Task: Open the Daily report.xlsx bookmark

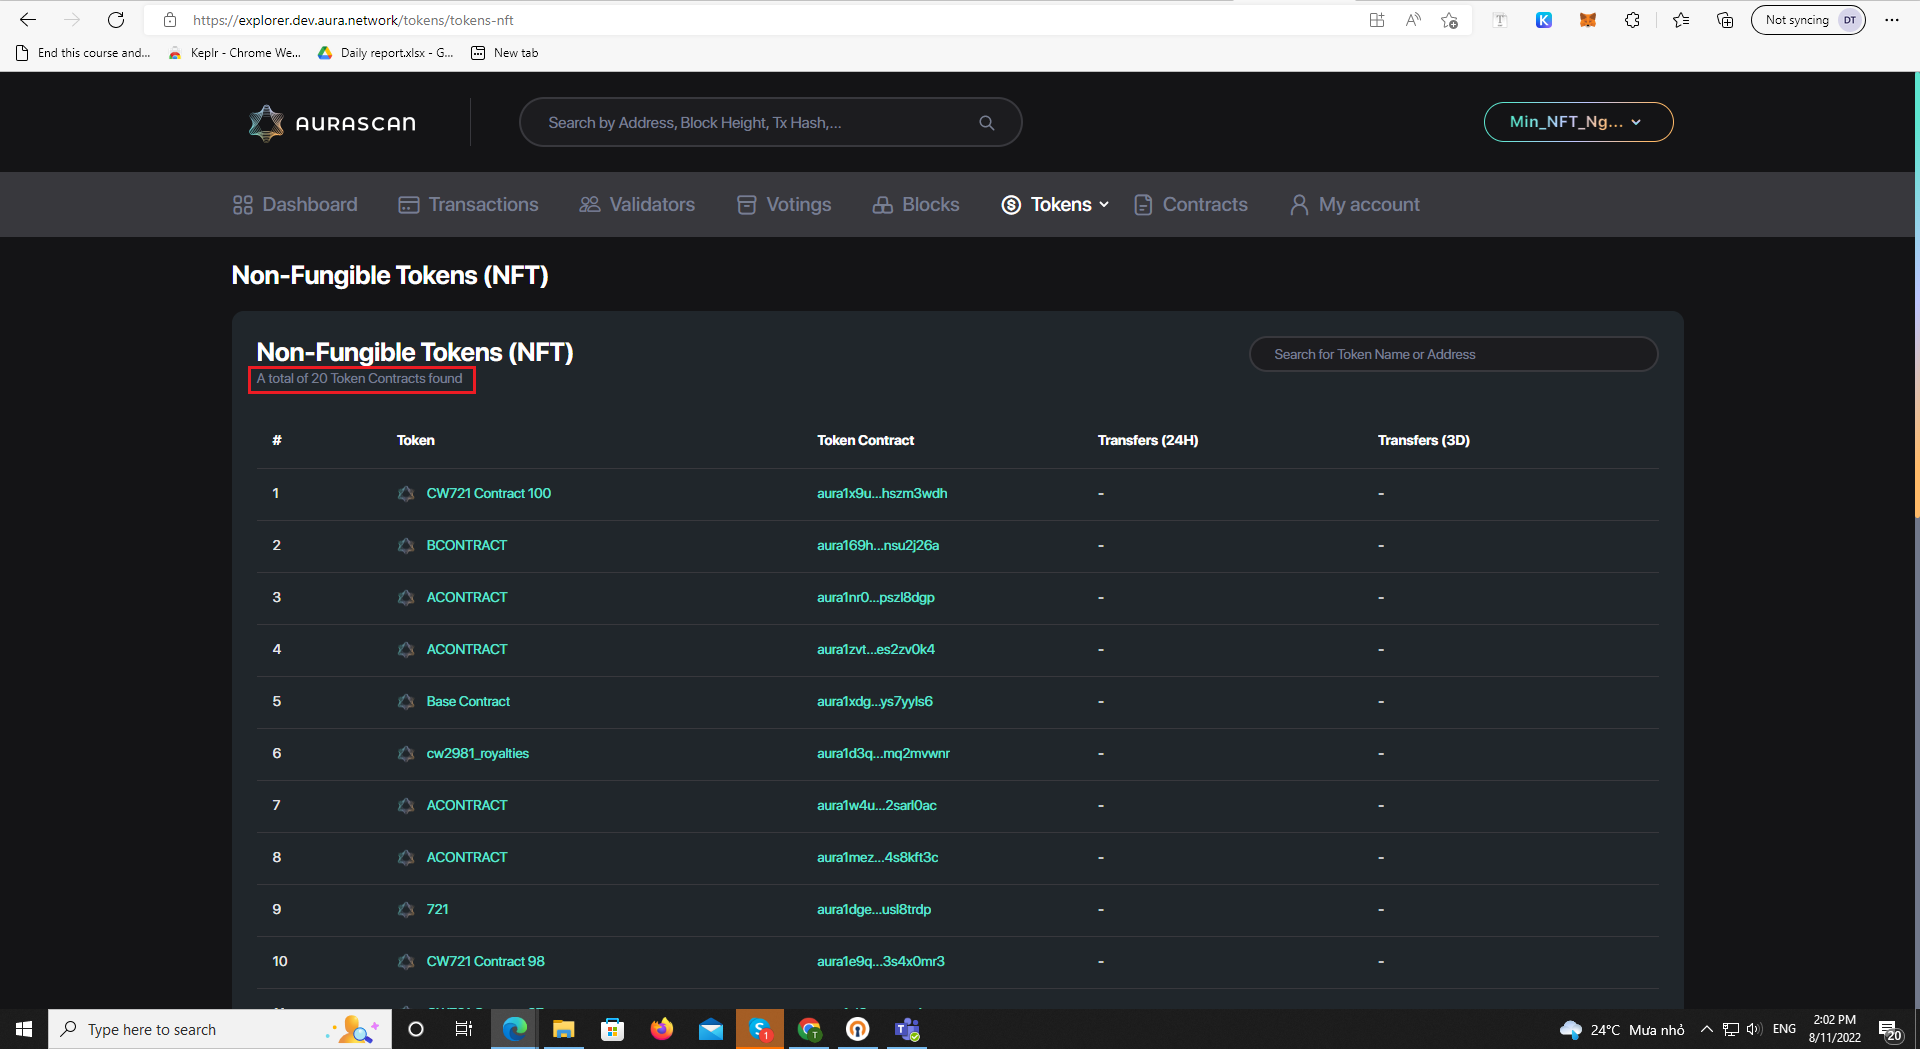Action: (386, 53)
